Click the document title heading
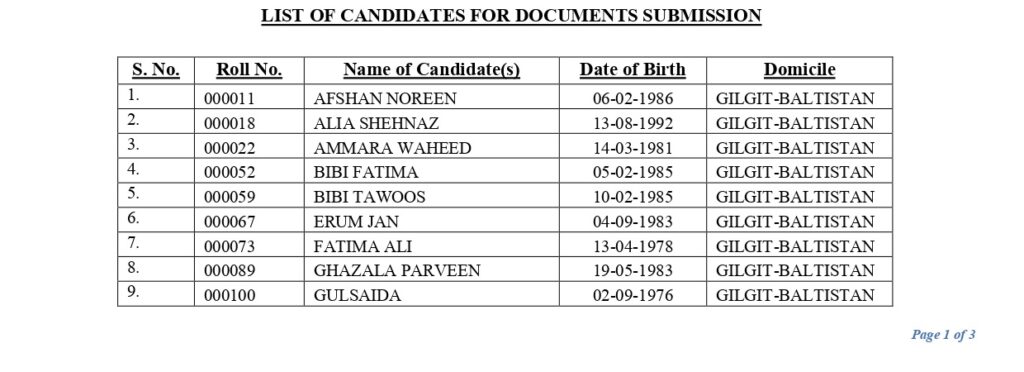Image resolution: width=1024 pixels, height=372 pixels. 511,15
